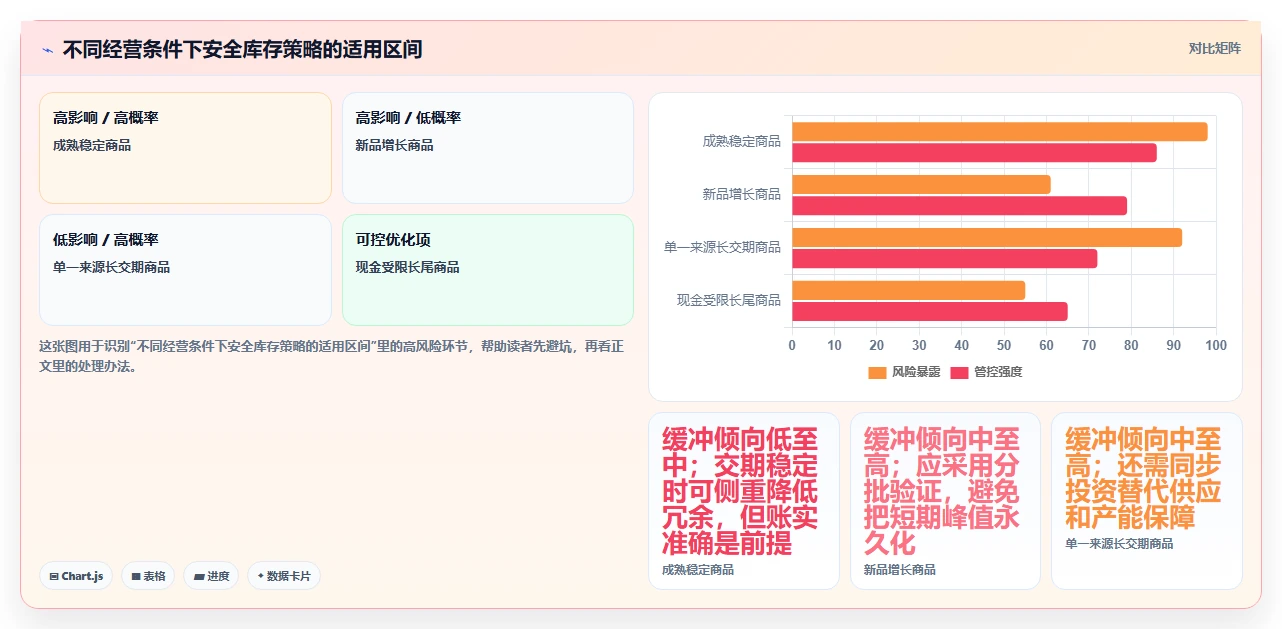Screen dimensions: 1282x629
Task: Click the chart axis label 现金受限长尾商品
Action: click(x=729, y=300)
